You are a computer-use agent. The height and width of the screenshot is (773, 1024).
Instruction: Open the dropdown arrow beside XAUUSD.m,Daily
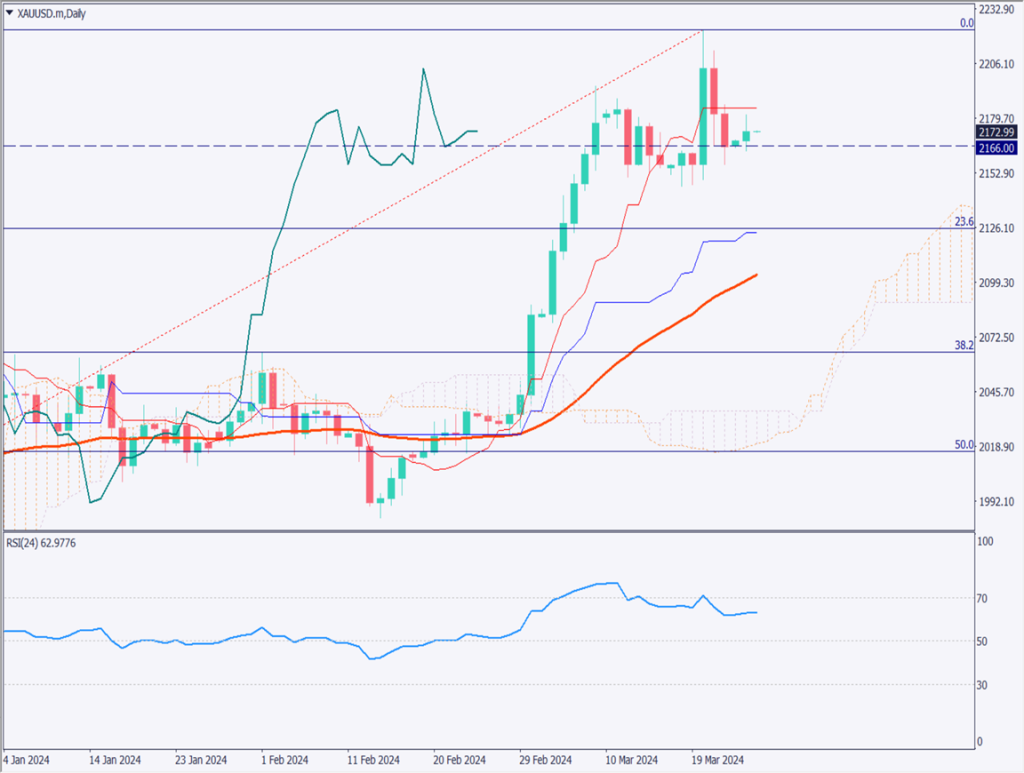[9, 13]
